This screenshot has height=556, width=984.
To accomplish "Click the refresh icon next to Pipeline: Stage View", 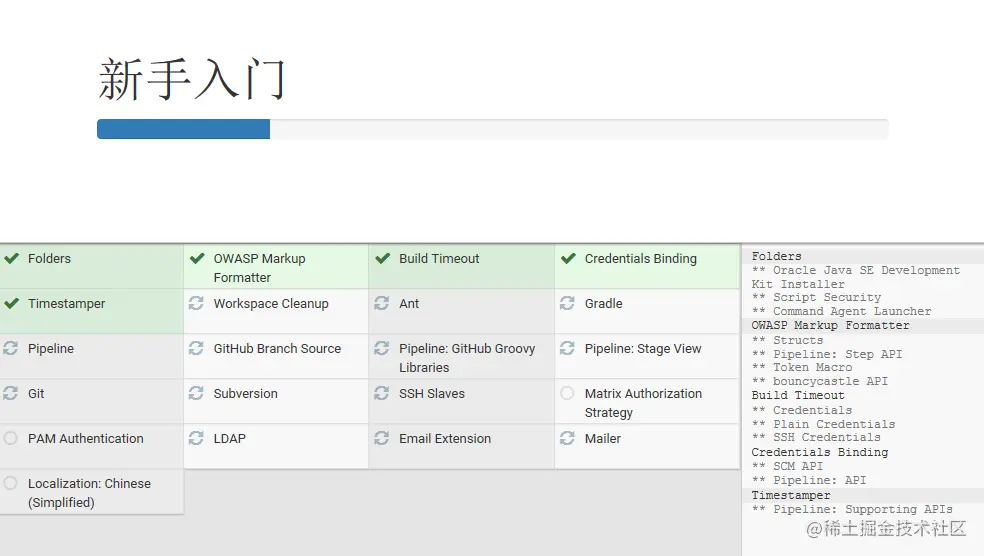I will click(567, 348).
